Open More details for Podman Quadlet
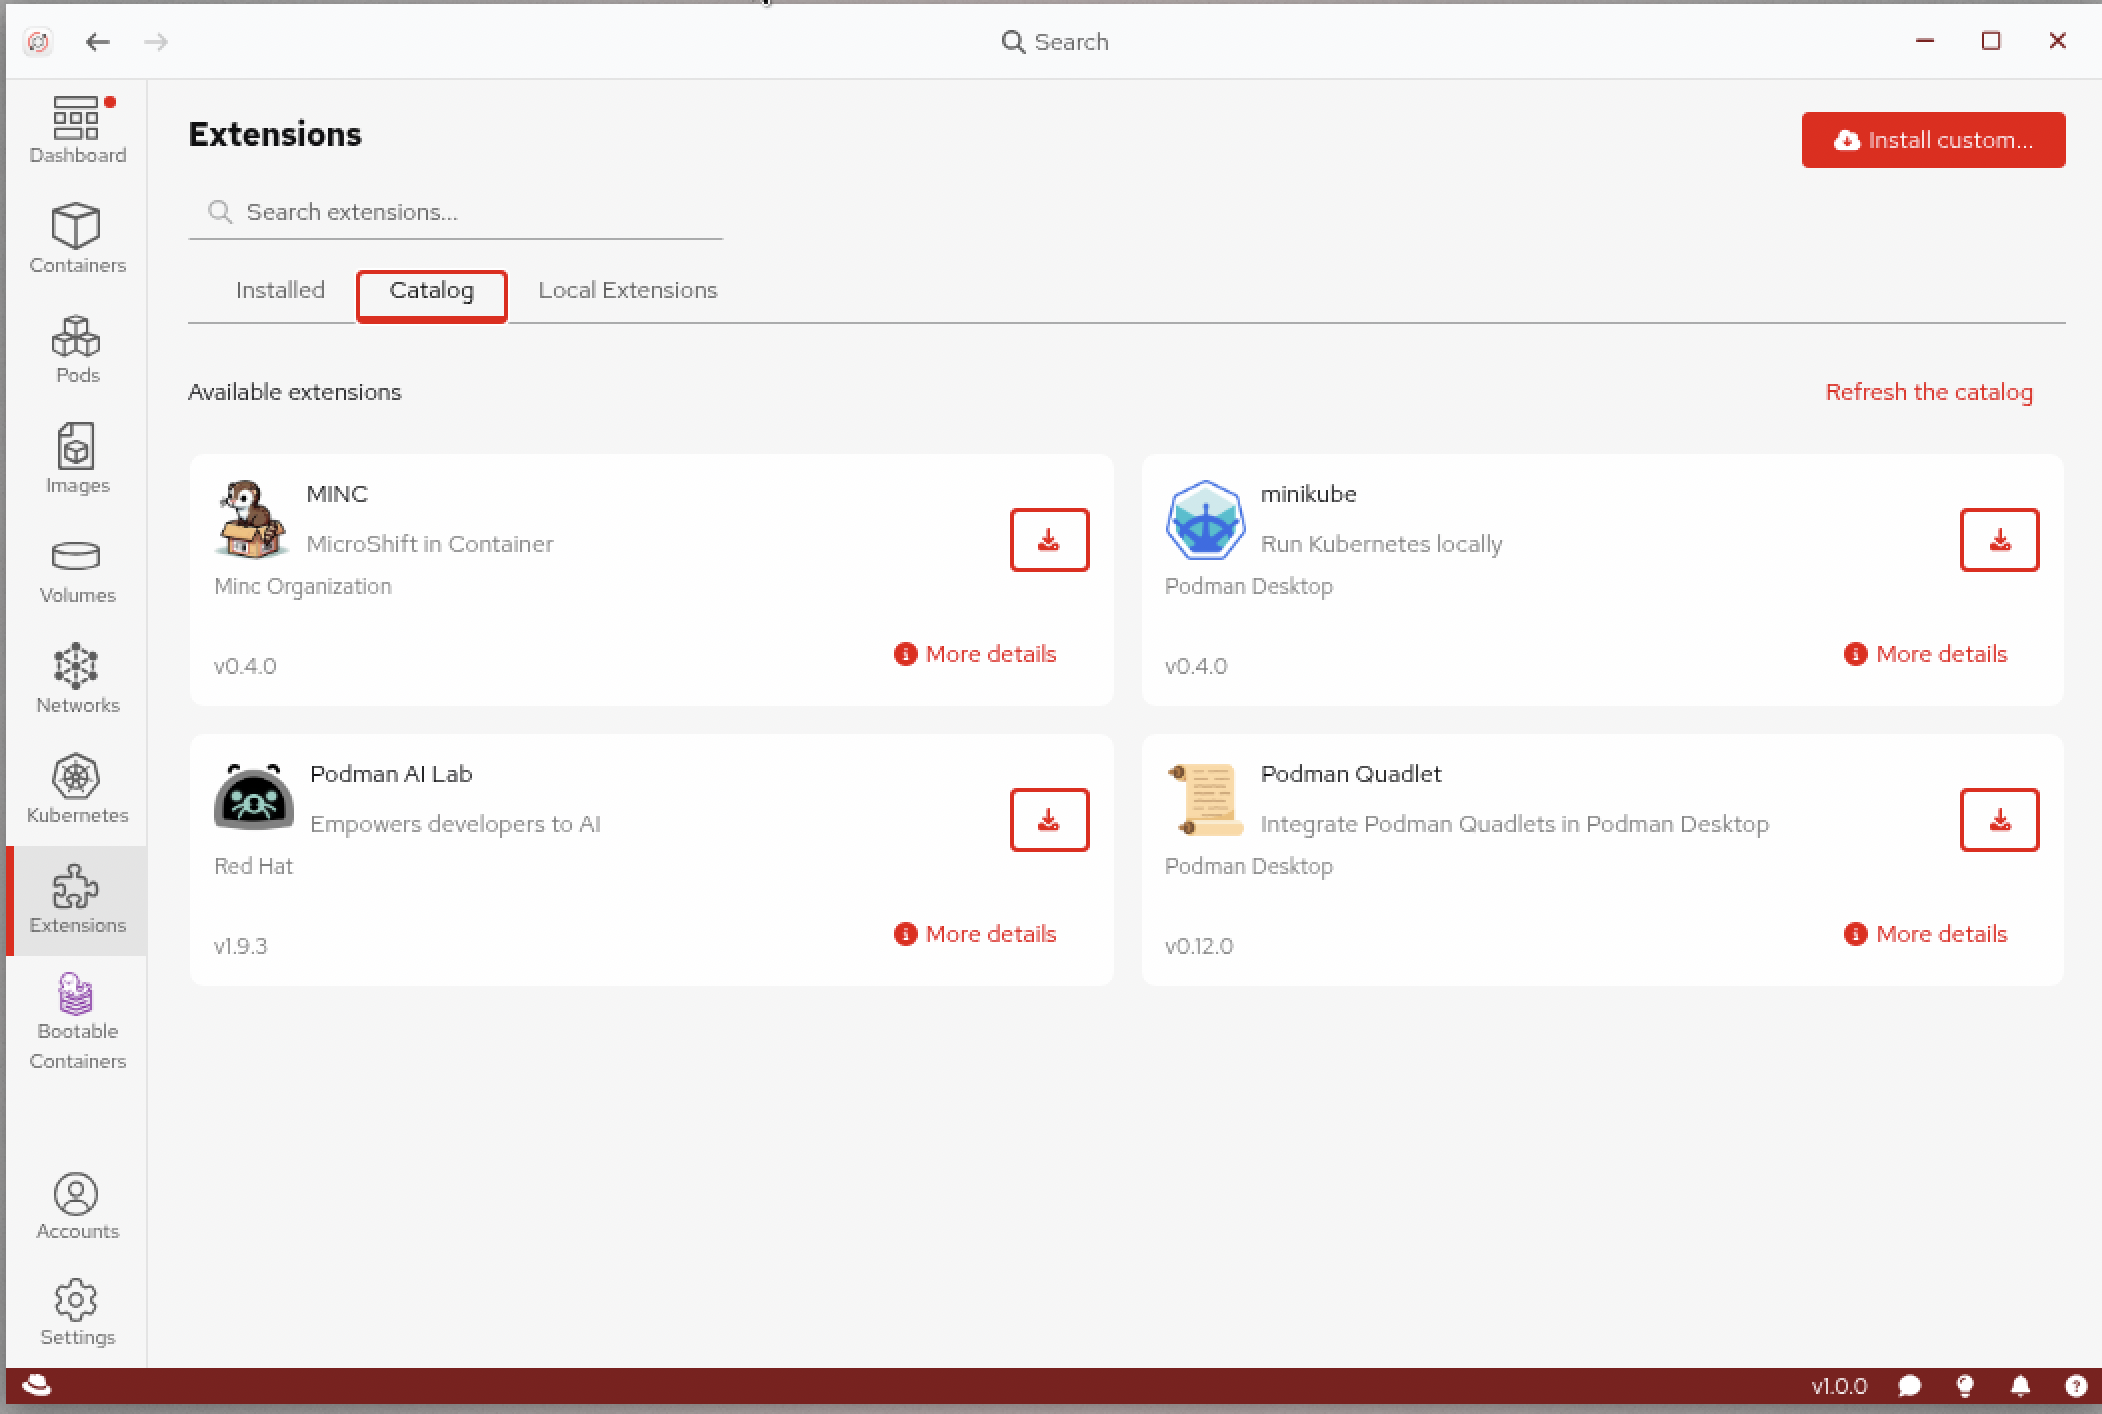The height and width of the screenshot is (1414, 2102). tap(1926, 934)
